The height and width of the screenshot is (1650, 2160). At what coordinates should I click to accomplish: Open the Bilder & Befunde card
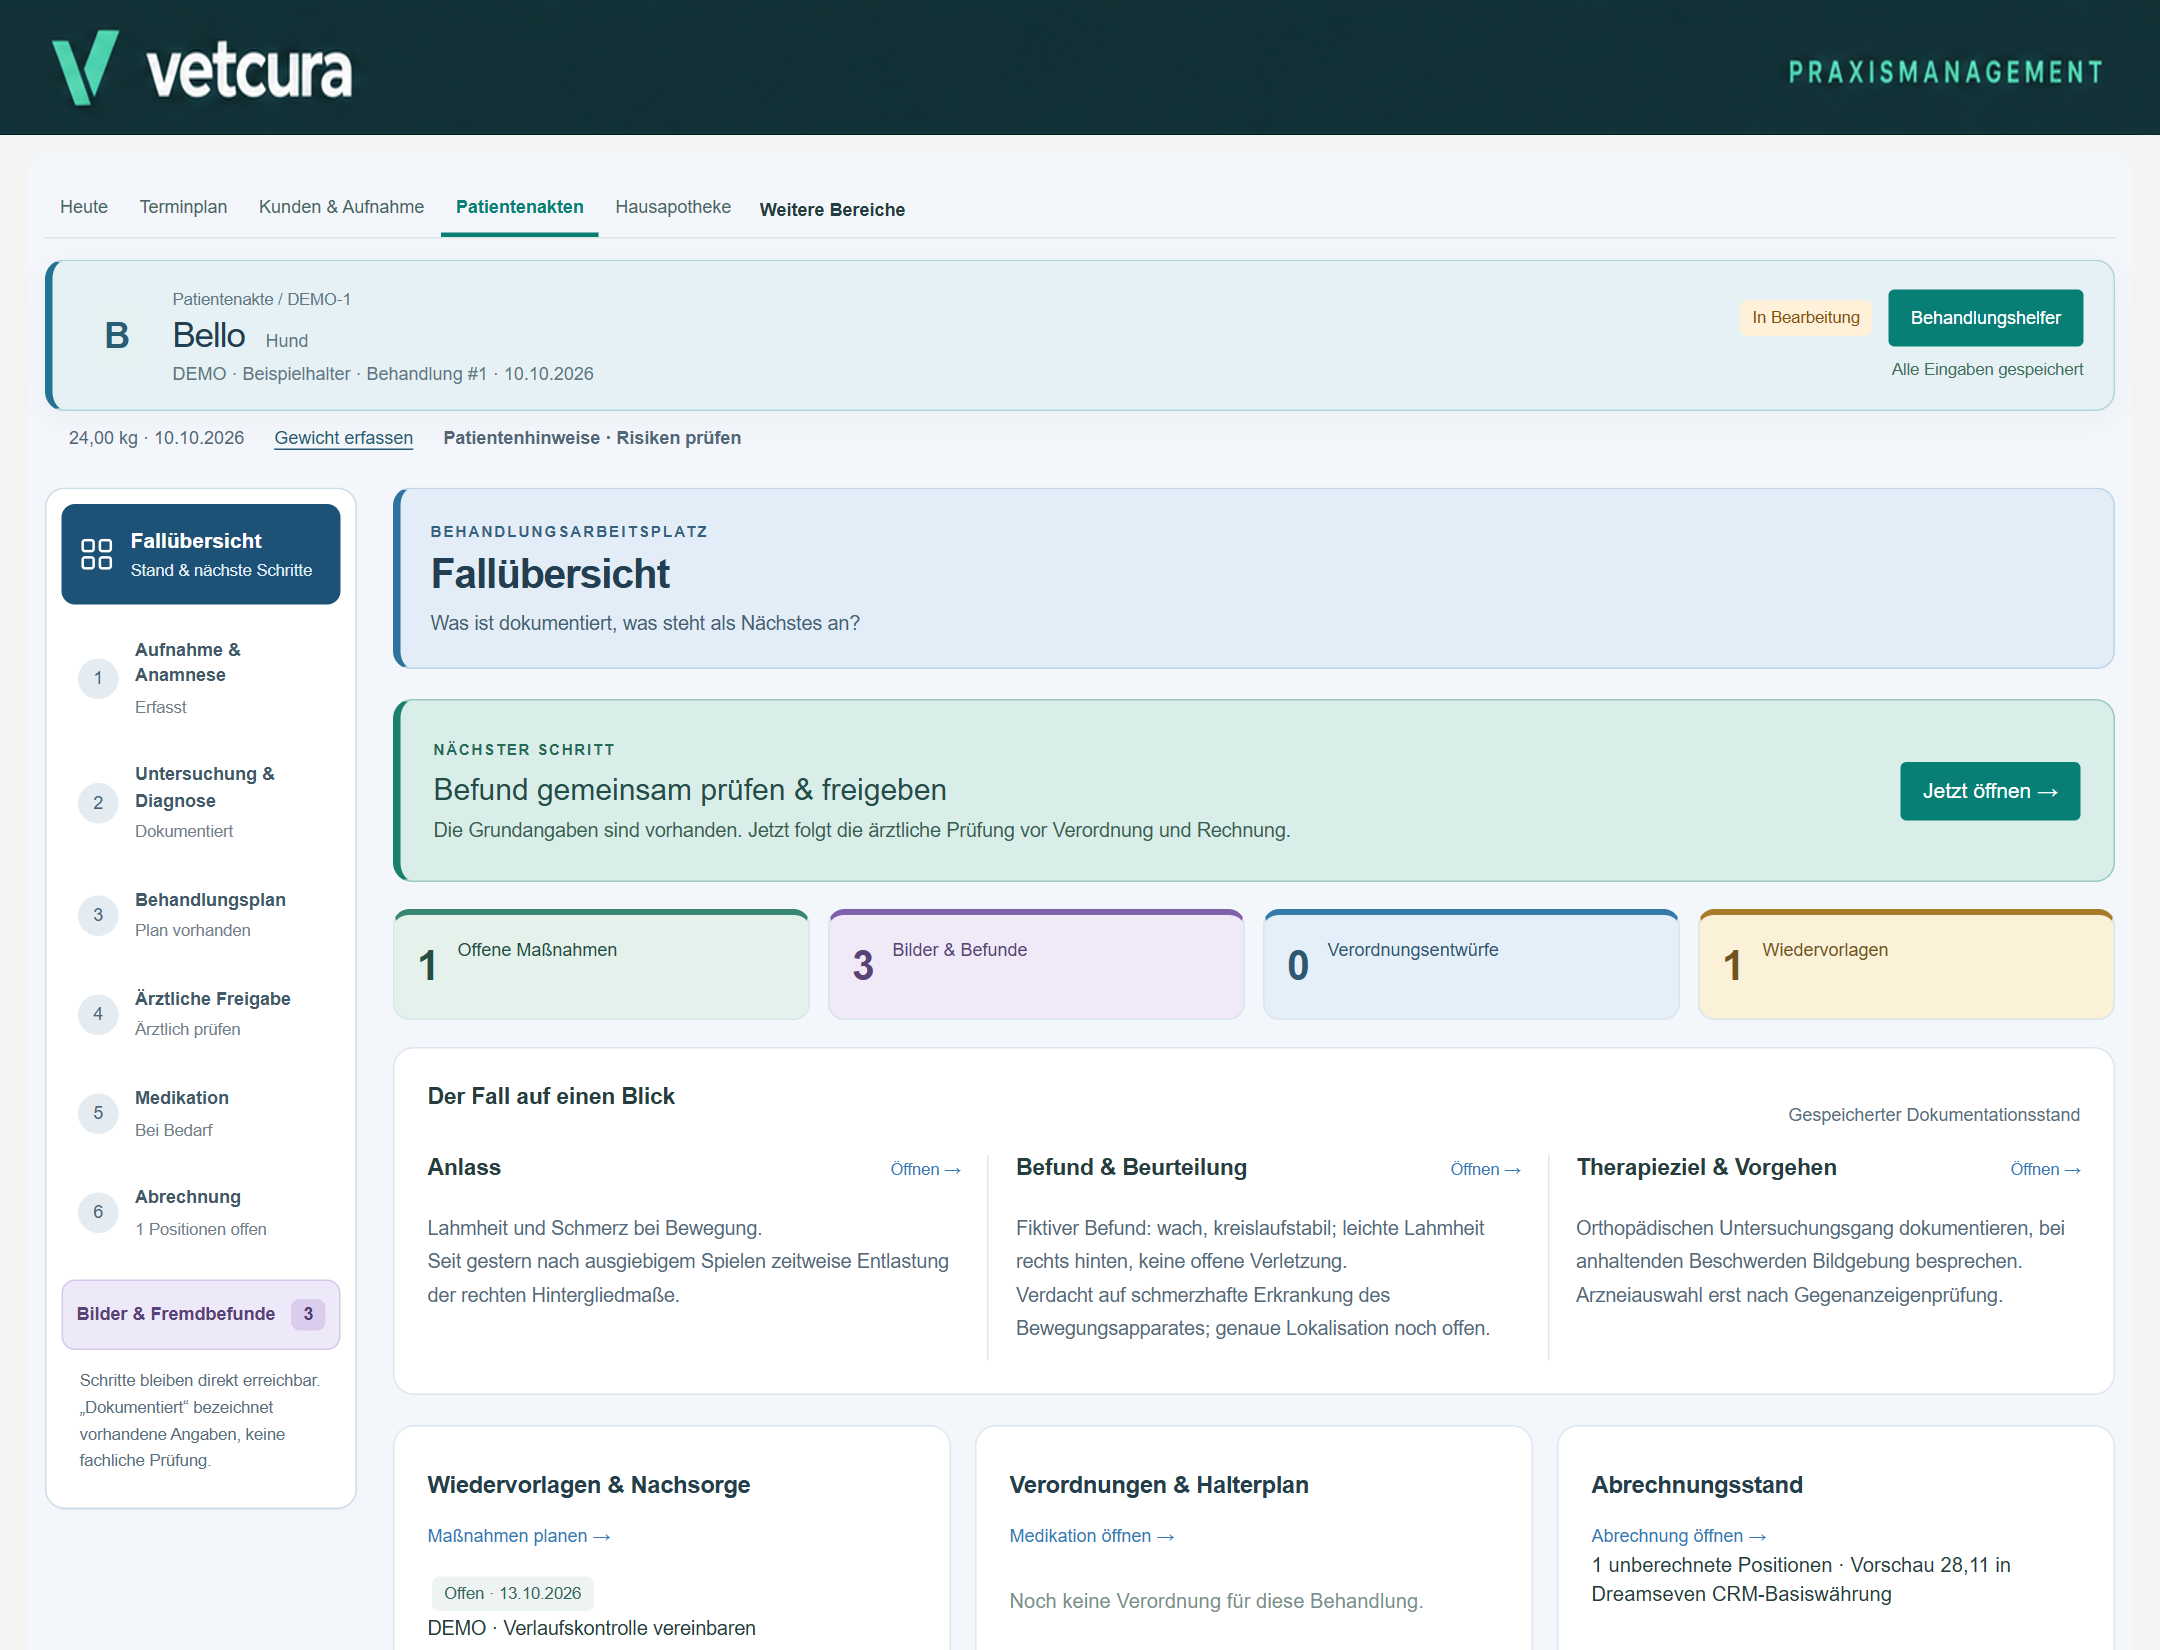click(x=1036, y=965)
